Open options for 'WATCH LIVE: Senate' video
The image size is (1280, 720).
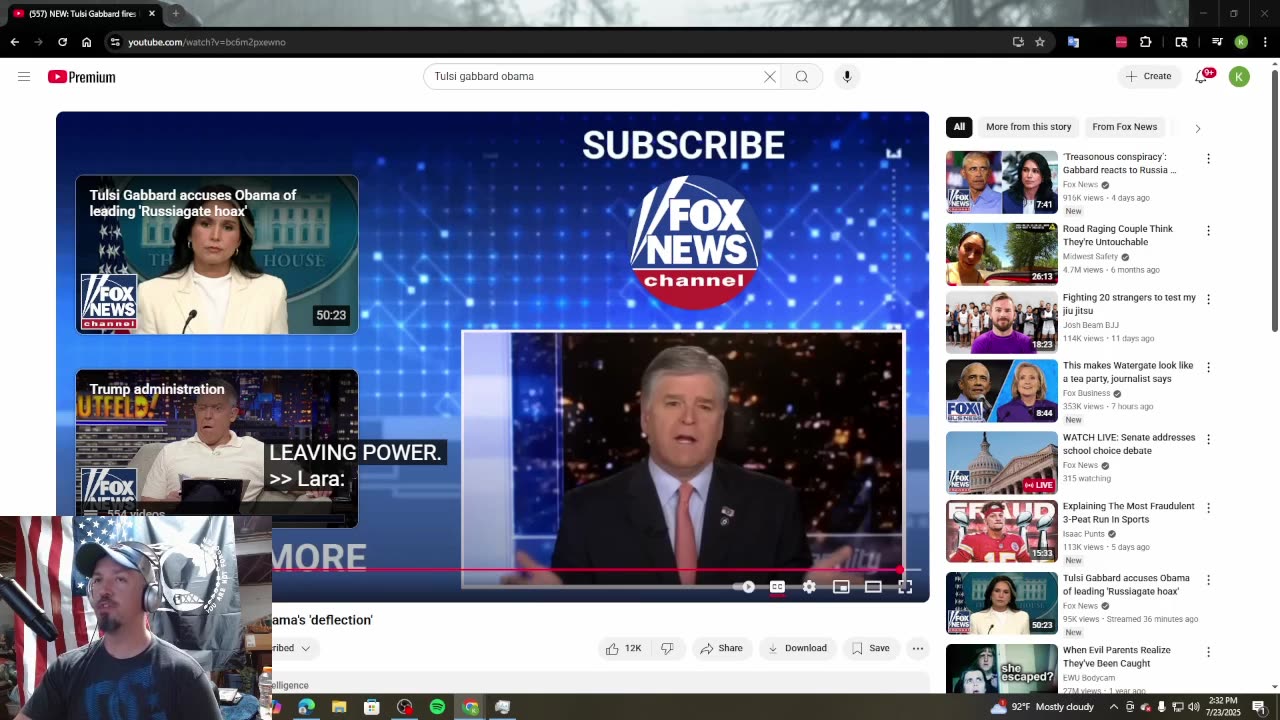point(1208,439)
